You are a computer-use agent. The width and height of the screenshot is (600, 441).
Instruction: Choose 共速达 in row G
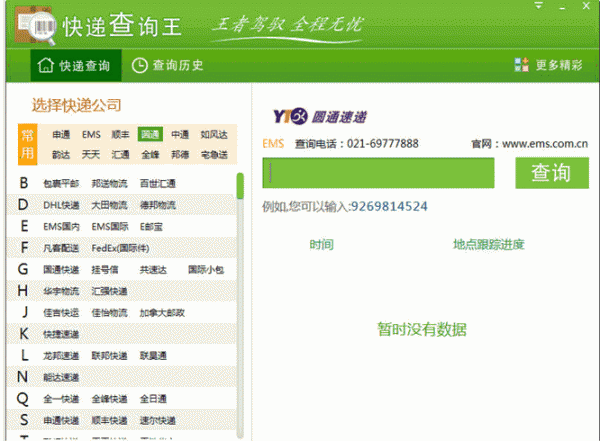[153, 270]
